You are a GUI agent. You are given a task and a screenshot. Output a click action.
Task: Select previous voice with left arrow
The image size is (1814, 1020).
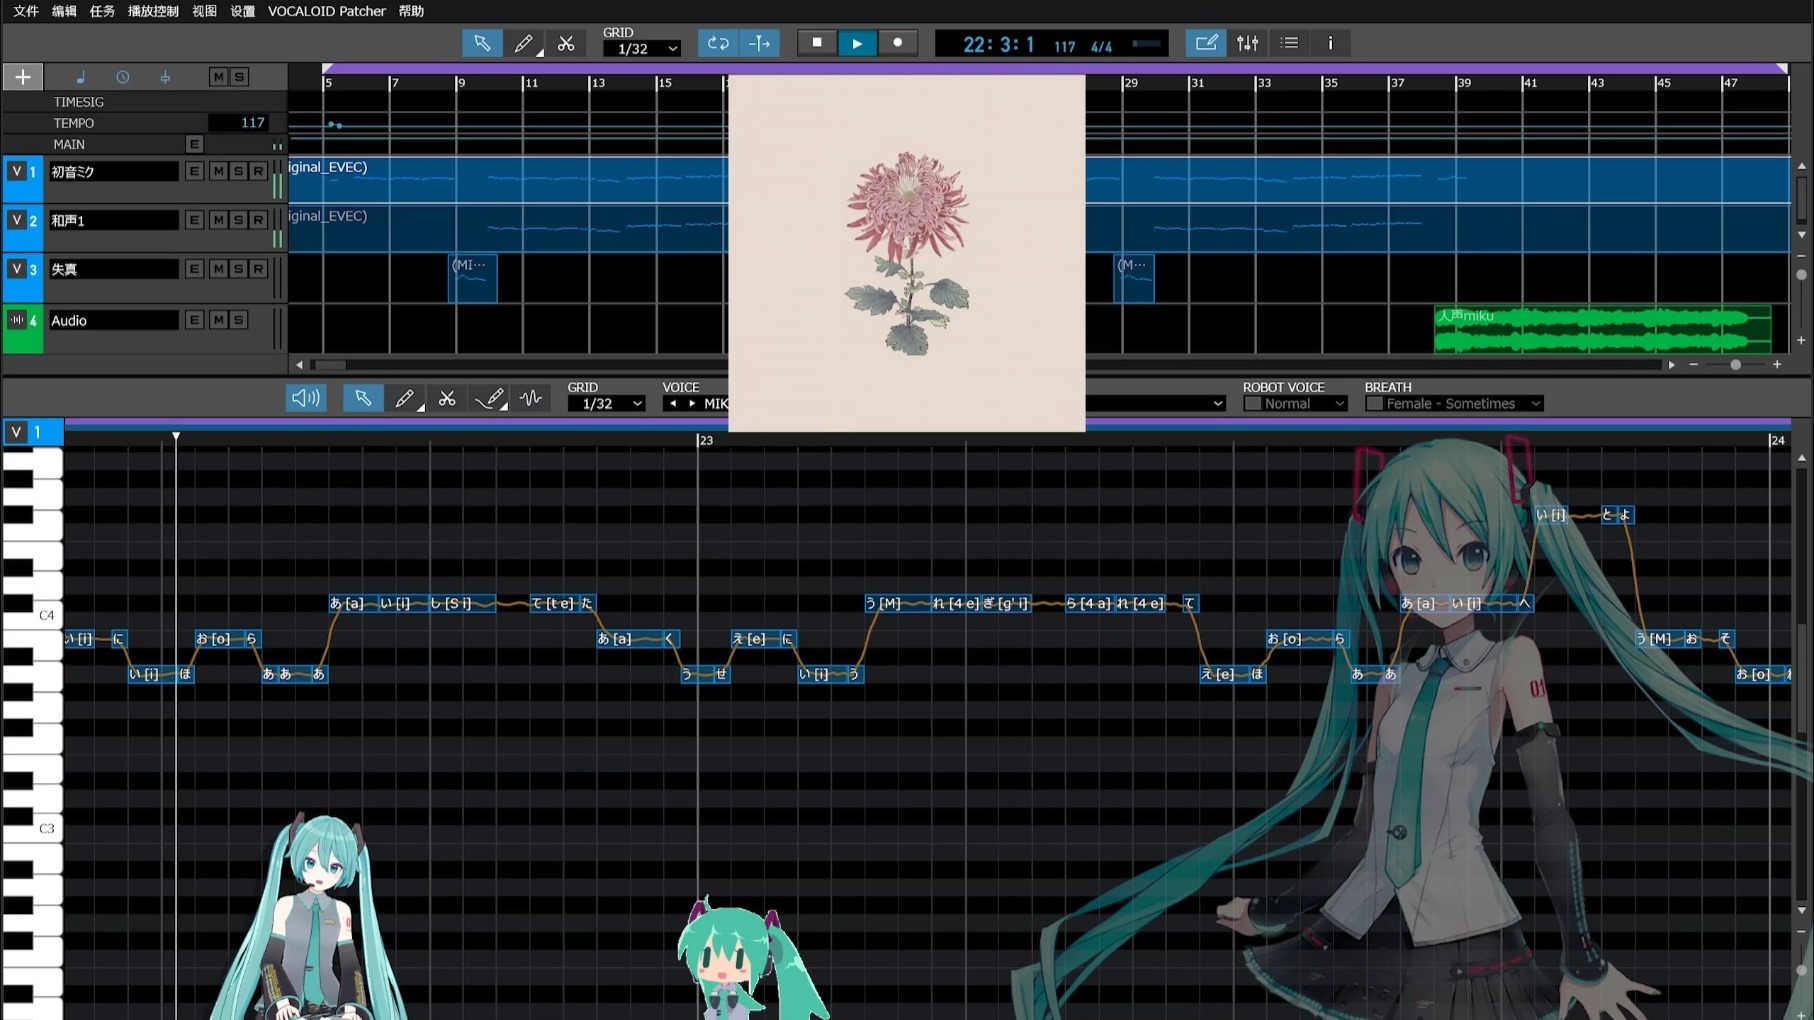tap(673, 404)
